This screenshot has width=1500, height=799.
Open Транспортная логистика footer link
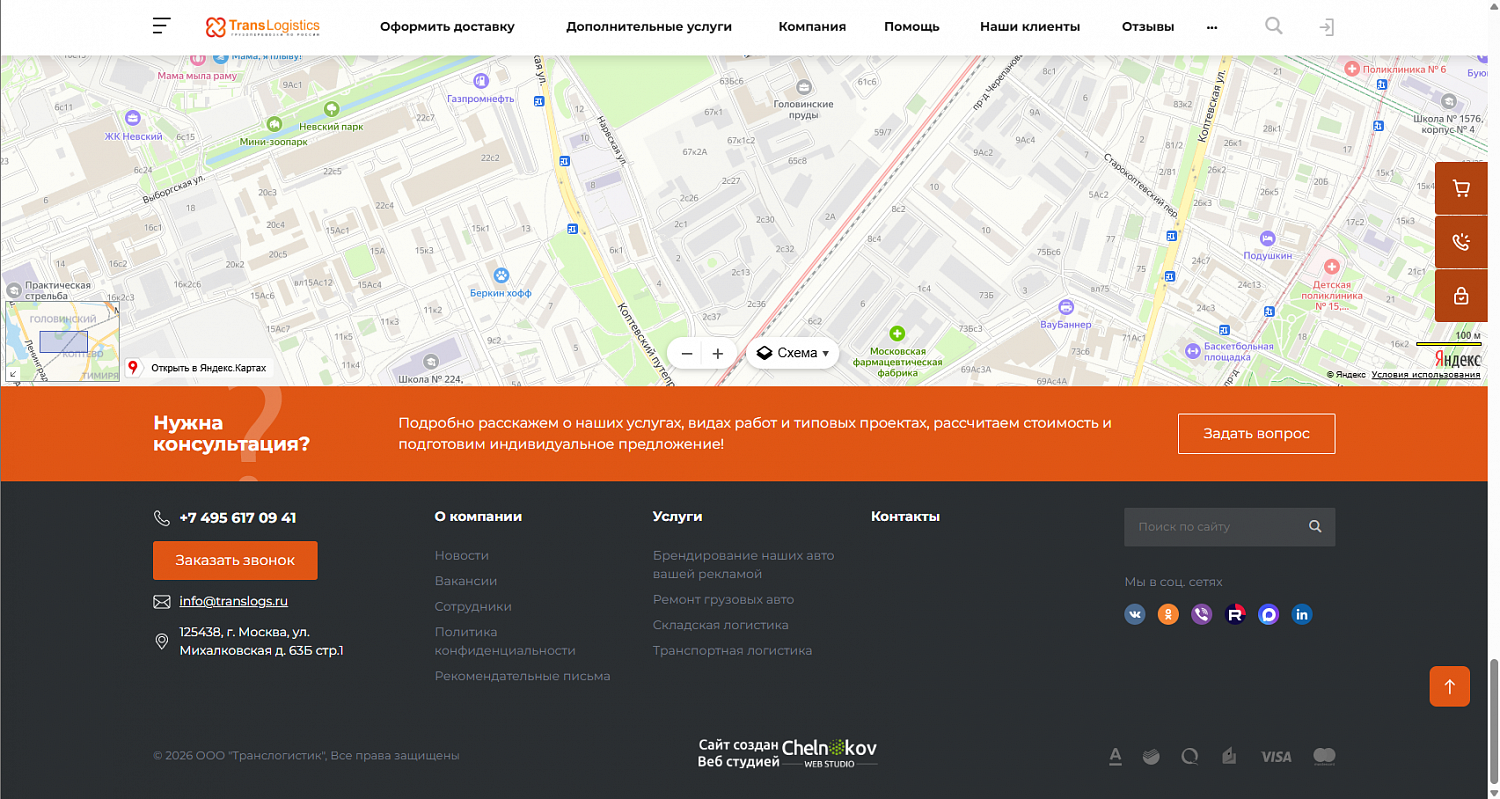point(732,651)
